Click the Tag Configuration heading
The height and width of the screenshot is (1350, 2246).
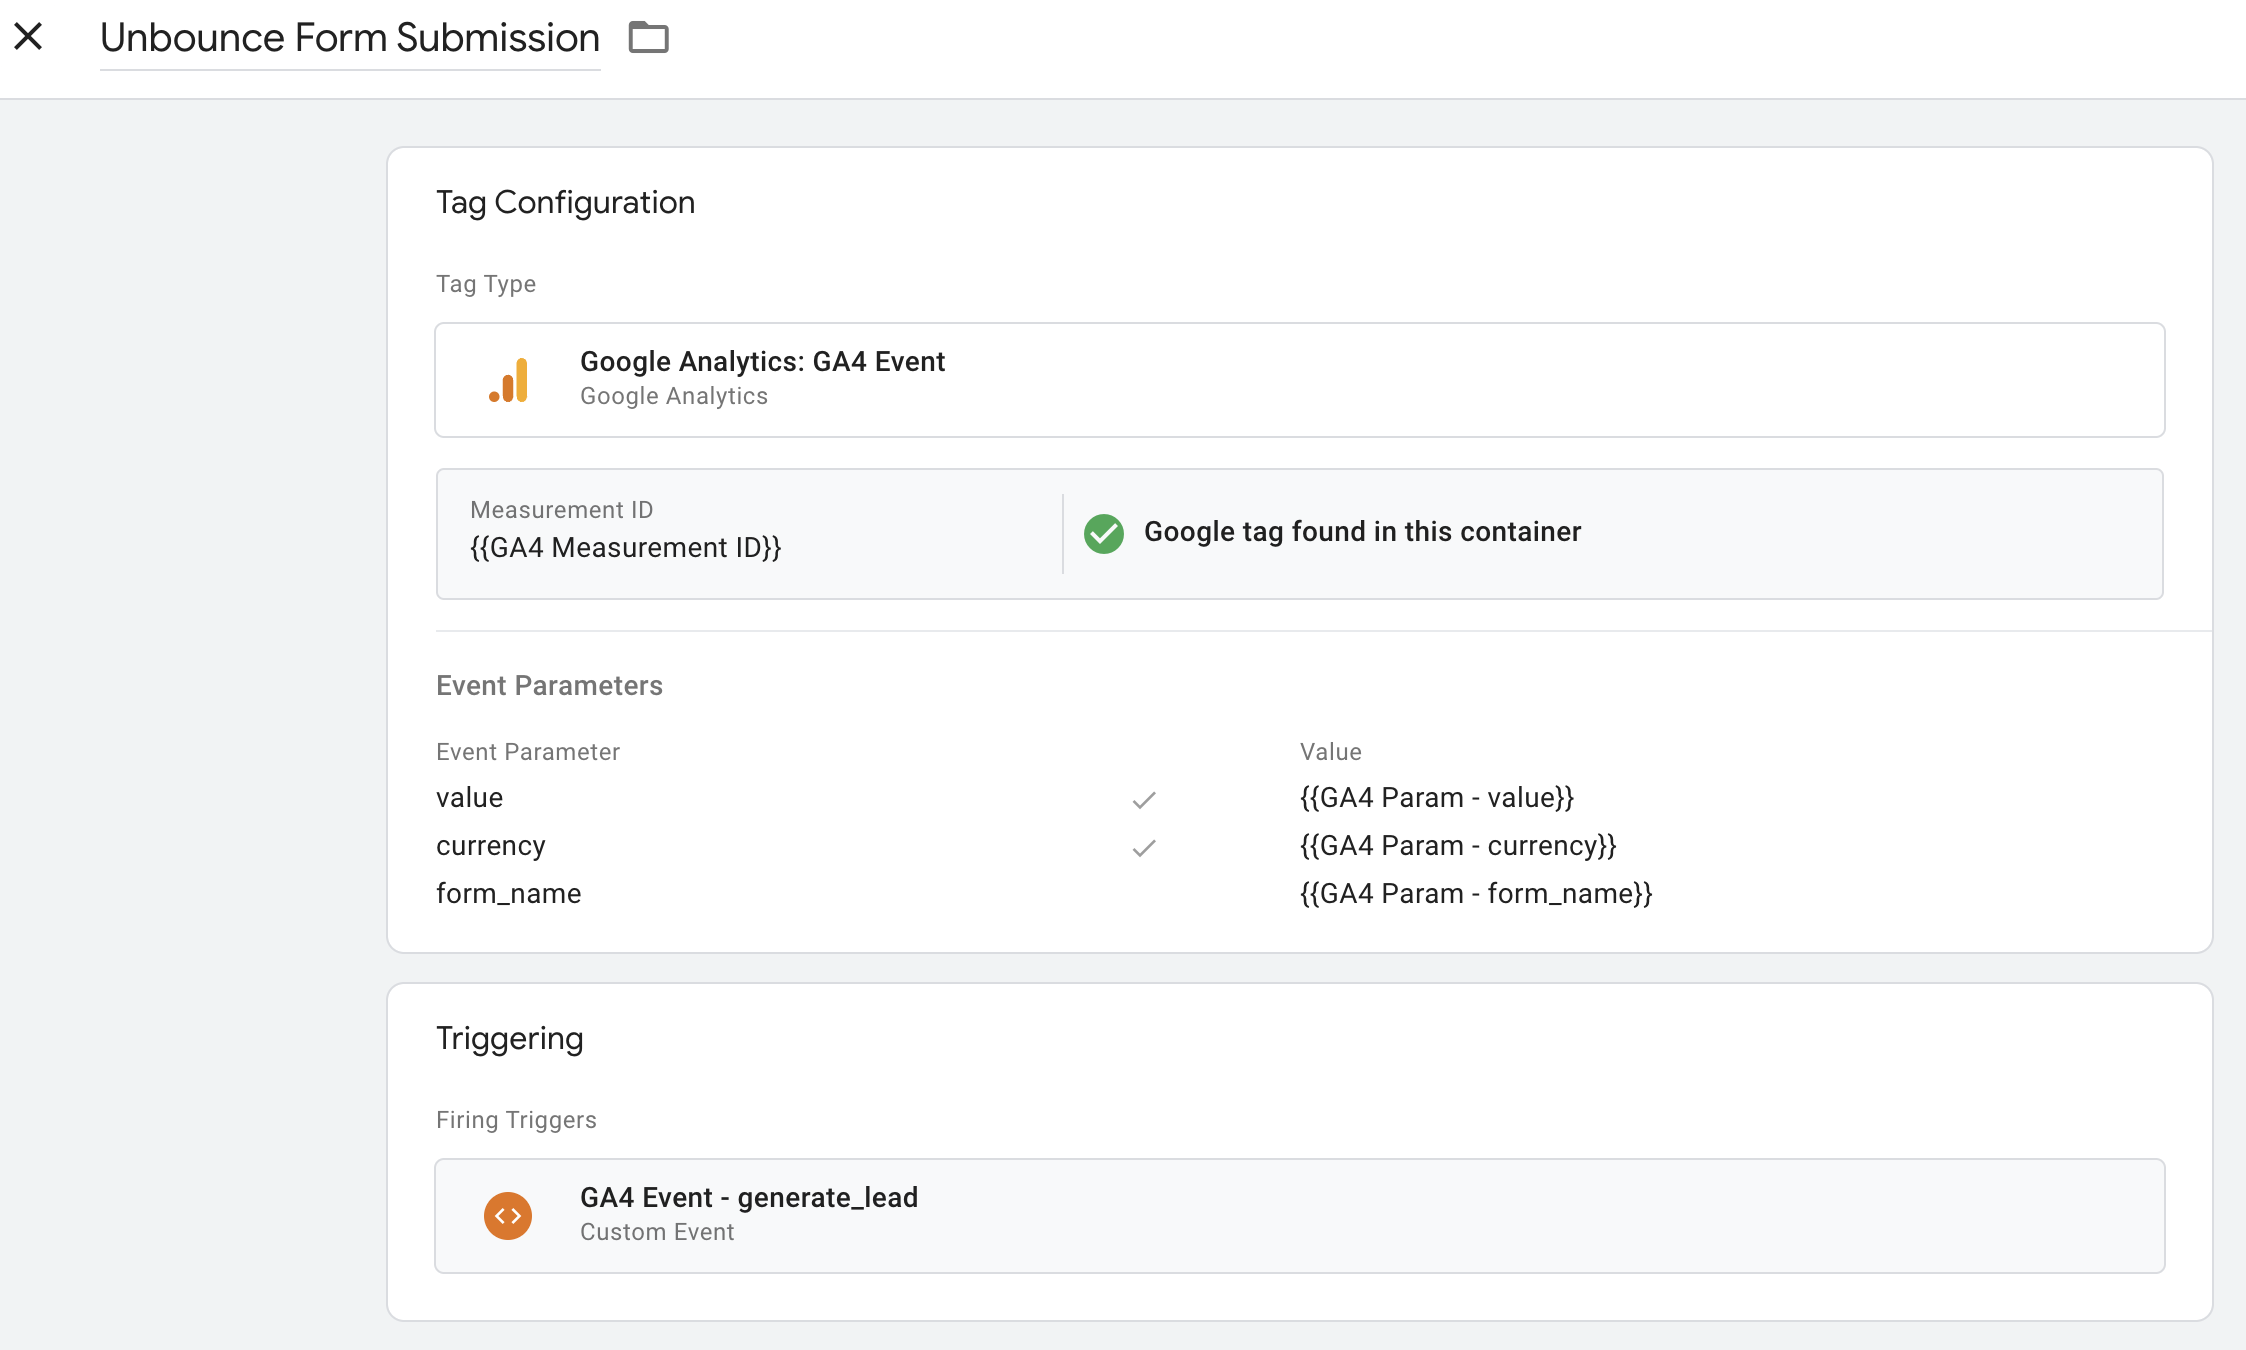[x=565, y=203]
